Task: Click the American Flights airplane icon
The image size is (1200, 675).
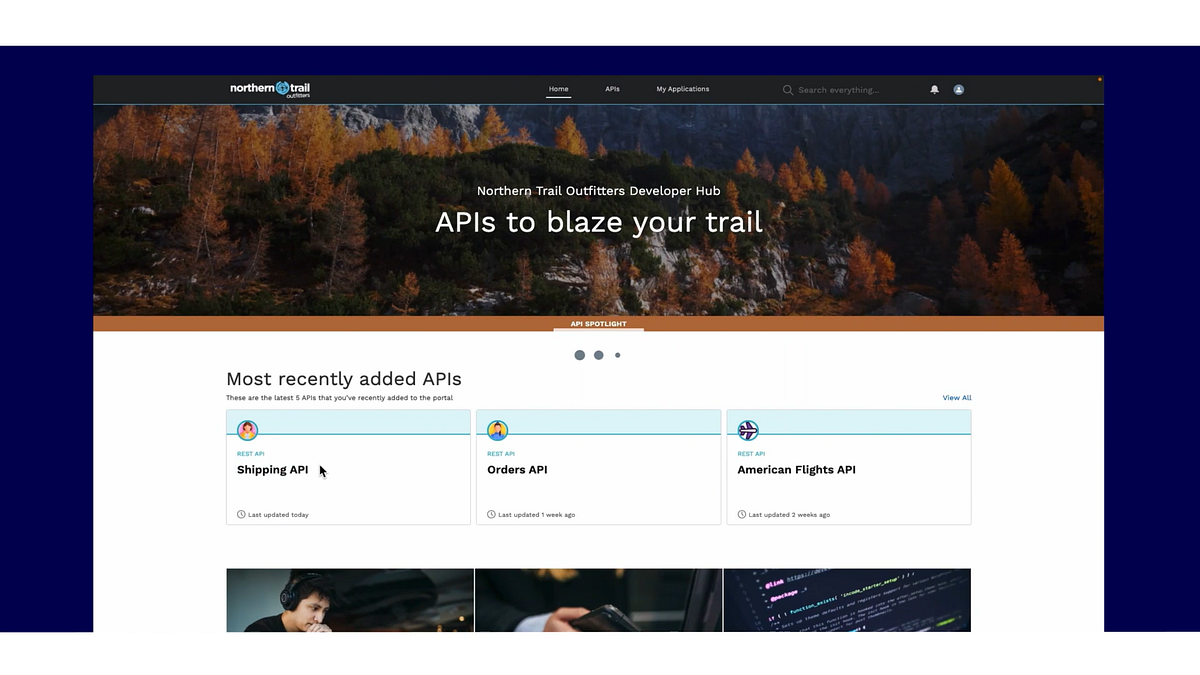Action: click(747, 430)
